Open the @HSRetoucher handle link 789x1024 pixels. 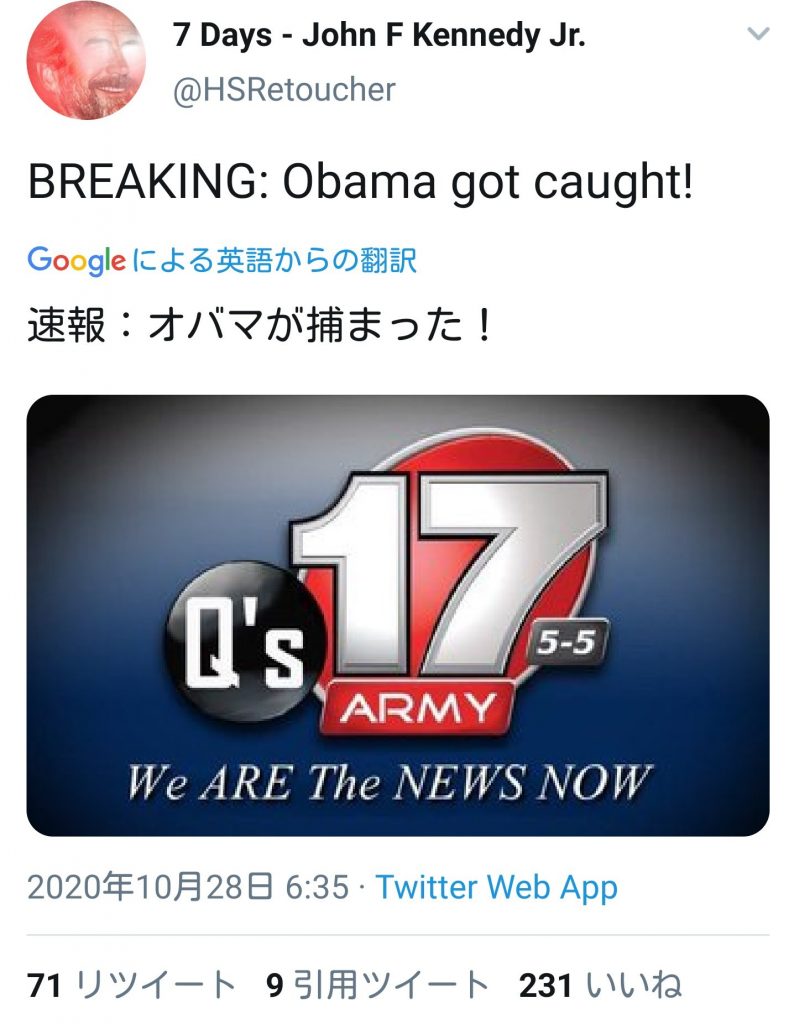[x=285, y=90]
